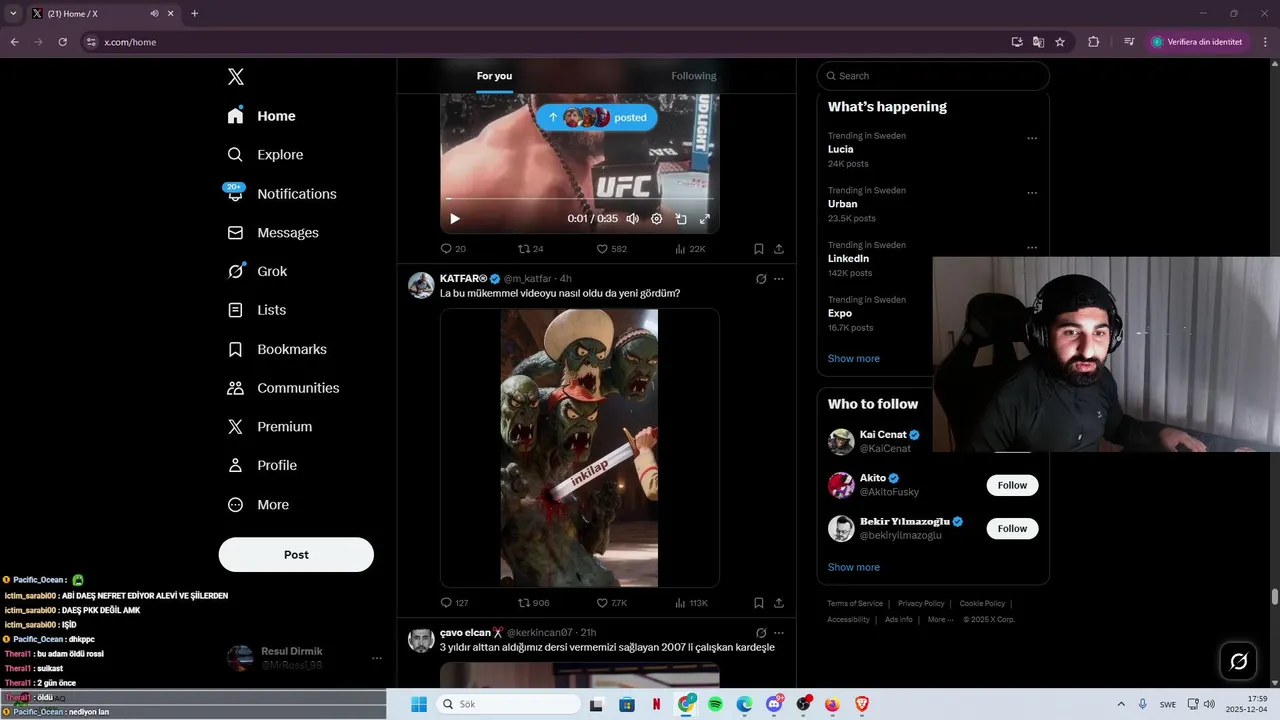Click the X Search input field
The image size is (1280, 720).
[933, 76]
